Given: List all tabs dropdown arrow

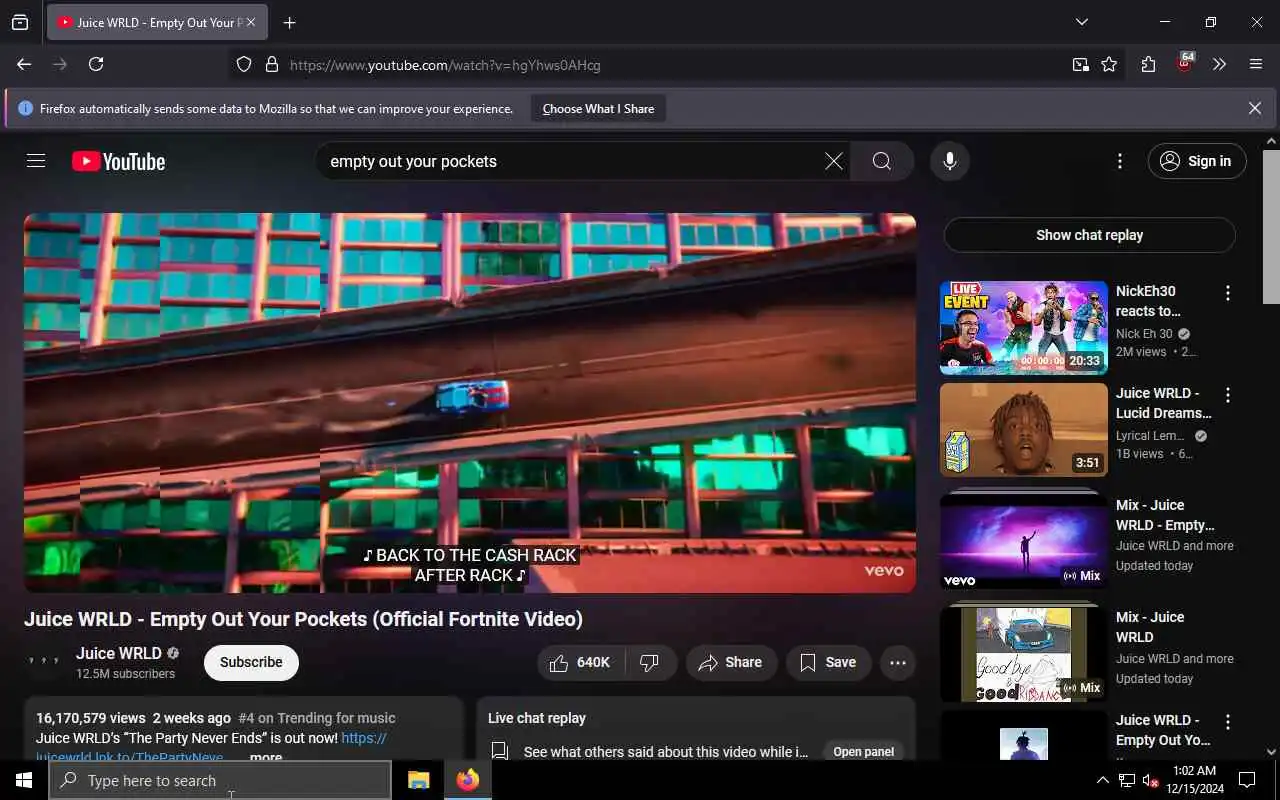Looking at the screenshot, I should [1082, 22].
